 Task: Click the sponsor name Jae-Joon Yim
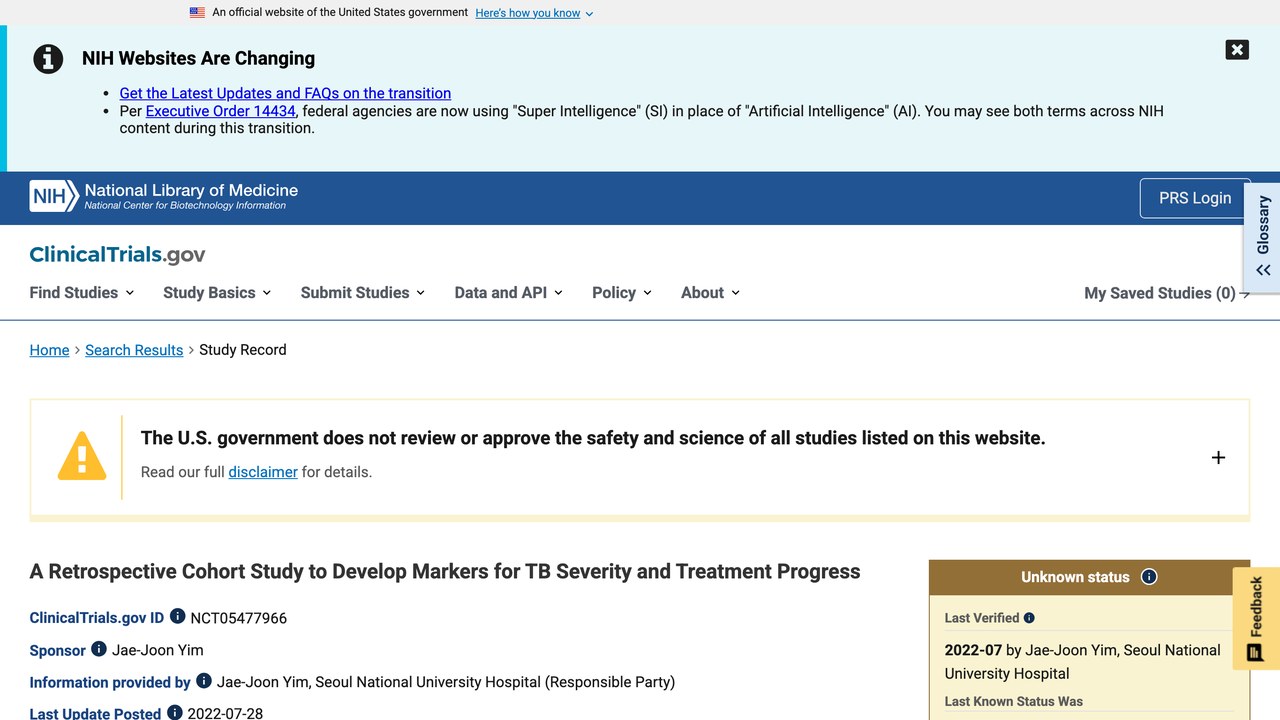(x=158, y=650)
